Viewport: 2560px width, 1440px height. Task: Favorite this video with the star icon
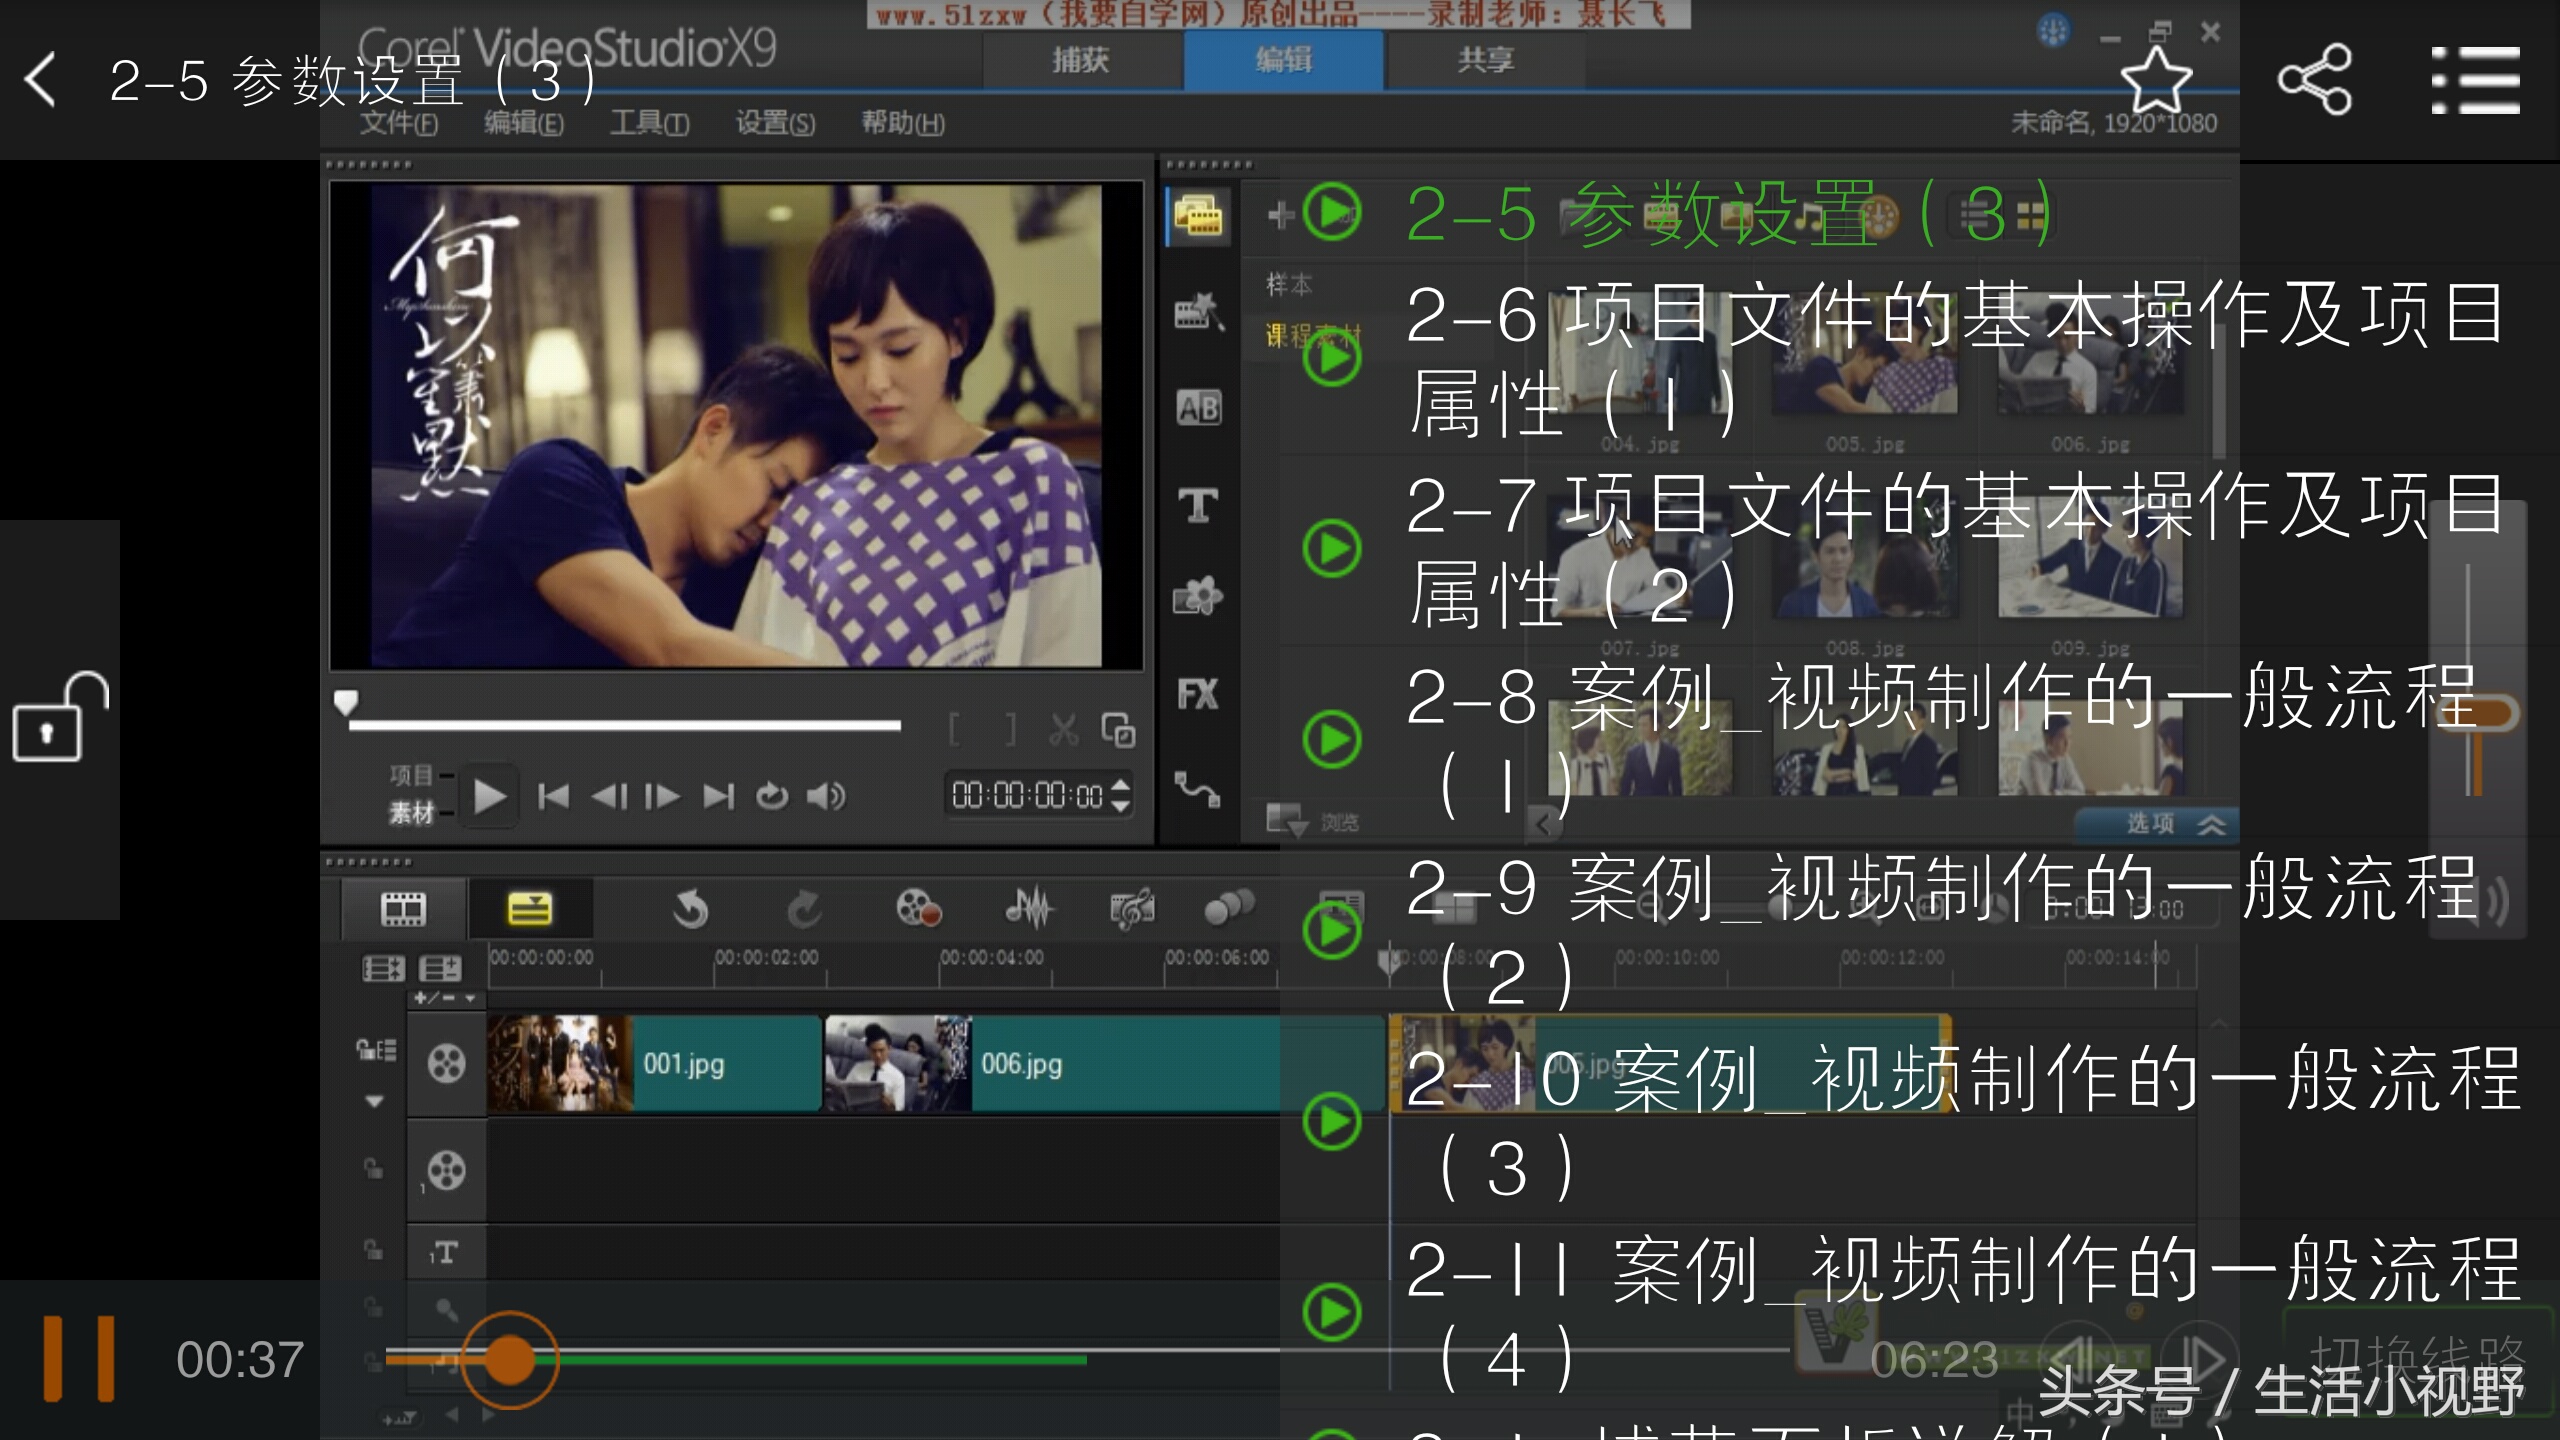pos(2156,80)
